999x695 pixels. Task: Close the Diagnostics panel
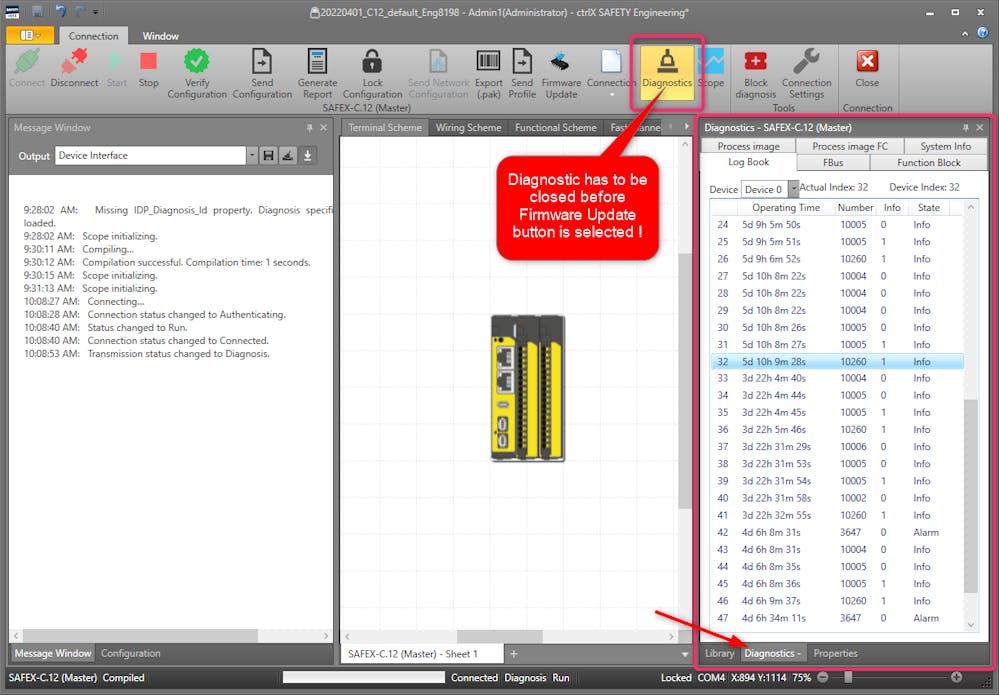[x=980, y=127]
